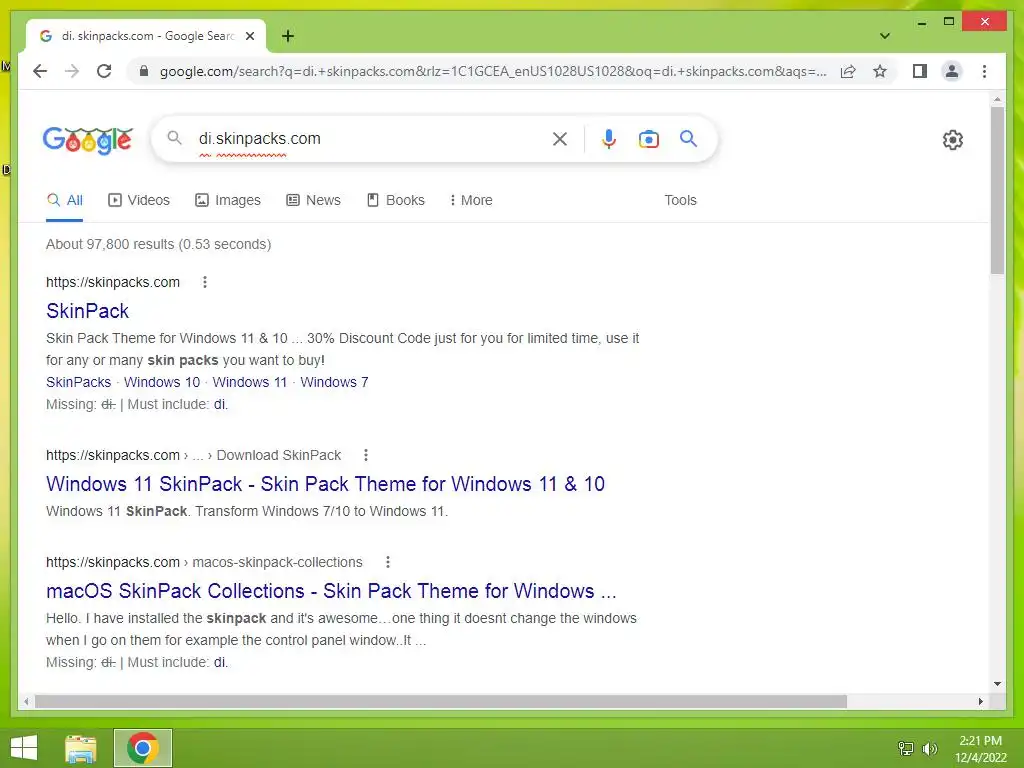Switch to News results

point(313,200)
